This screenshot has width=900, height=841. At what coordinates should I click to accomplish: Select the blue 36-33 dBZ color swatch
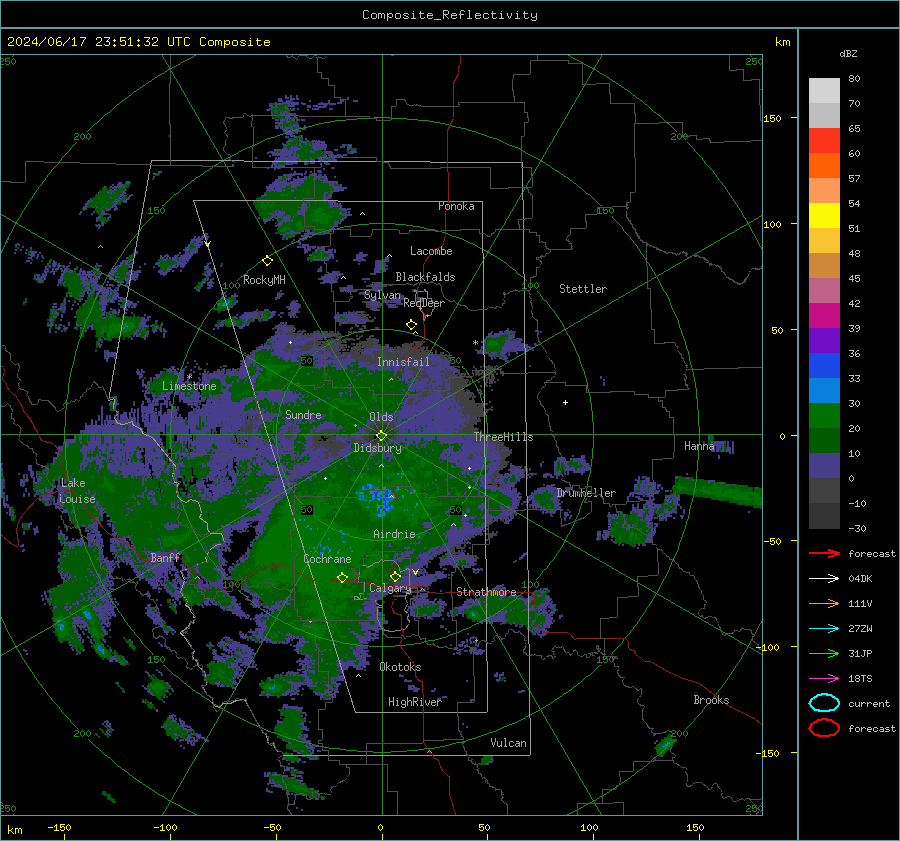(x=824, y=365)
